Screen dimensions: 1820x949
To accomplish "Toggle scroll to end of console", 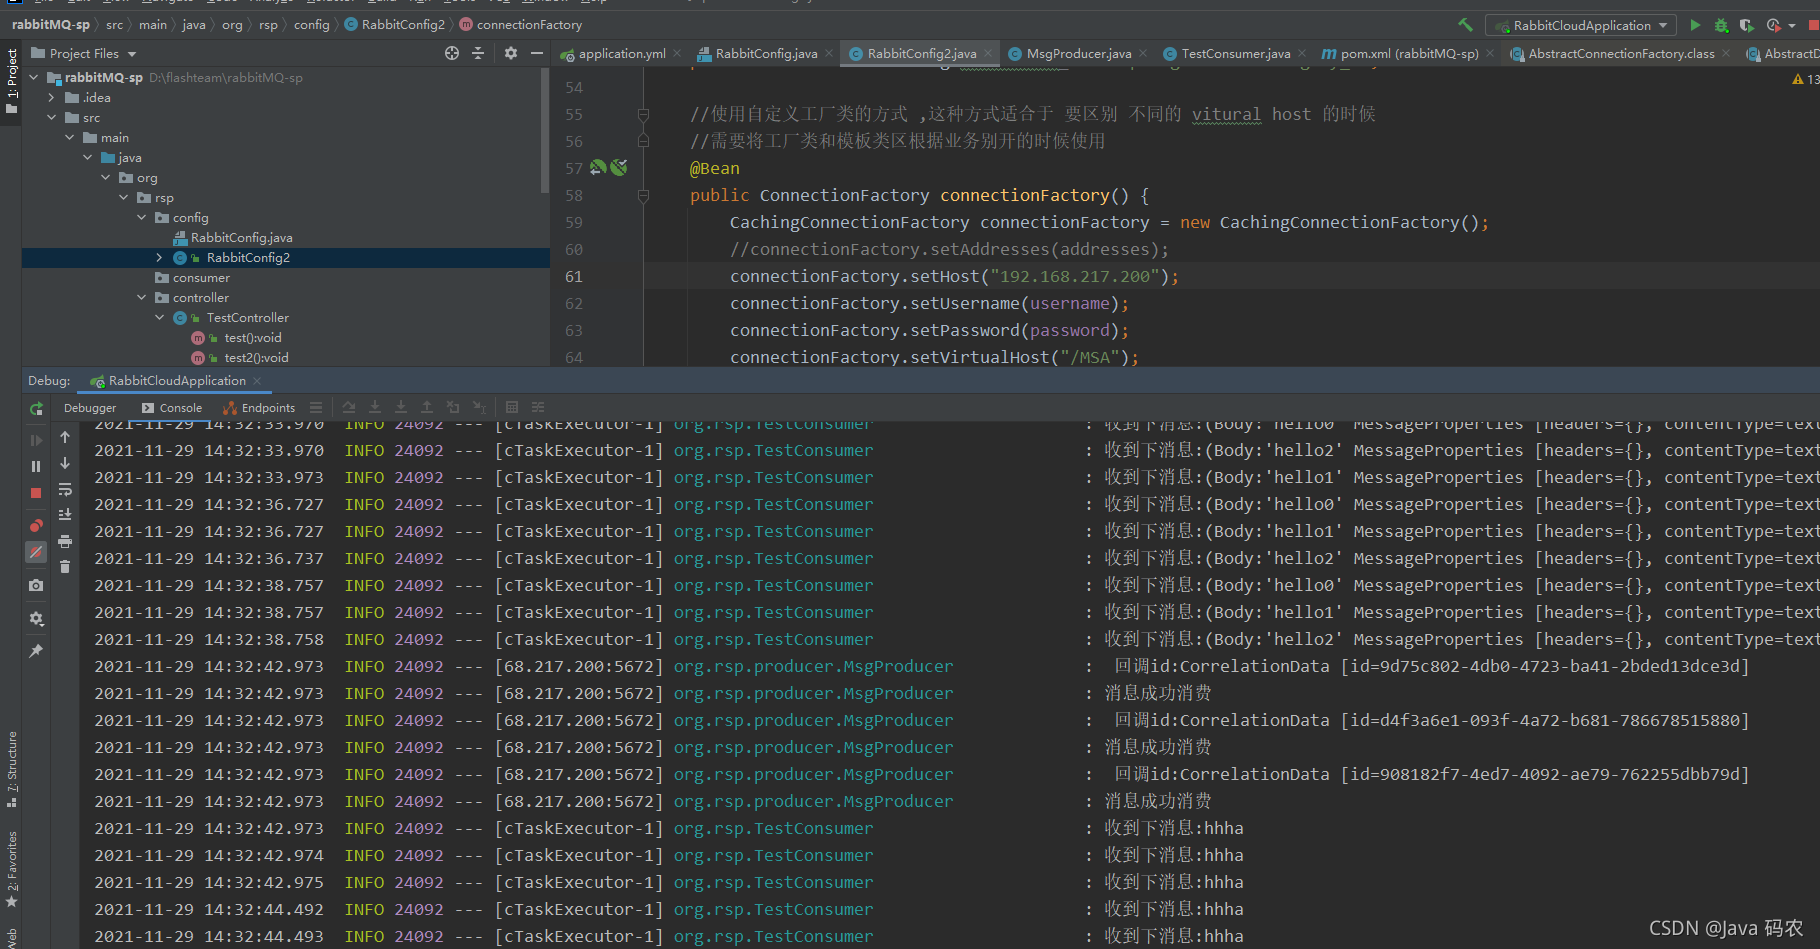I will (65, 515).
